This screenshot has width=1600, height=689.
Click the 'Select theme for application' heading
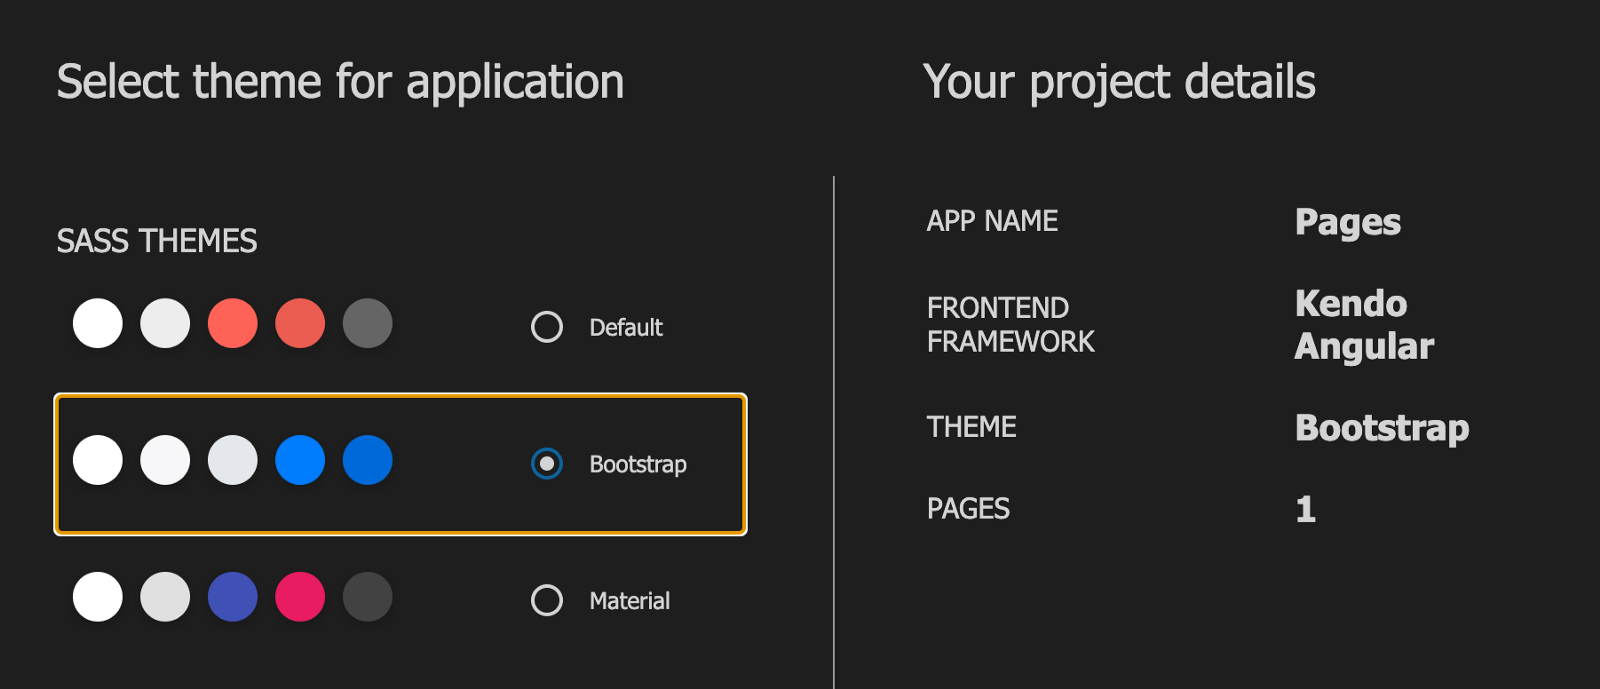coord(340,83)
